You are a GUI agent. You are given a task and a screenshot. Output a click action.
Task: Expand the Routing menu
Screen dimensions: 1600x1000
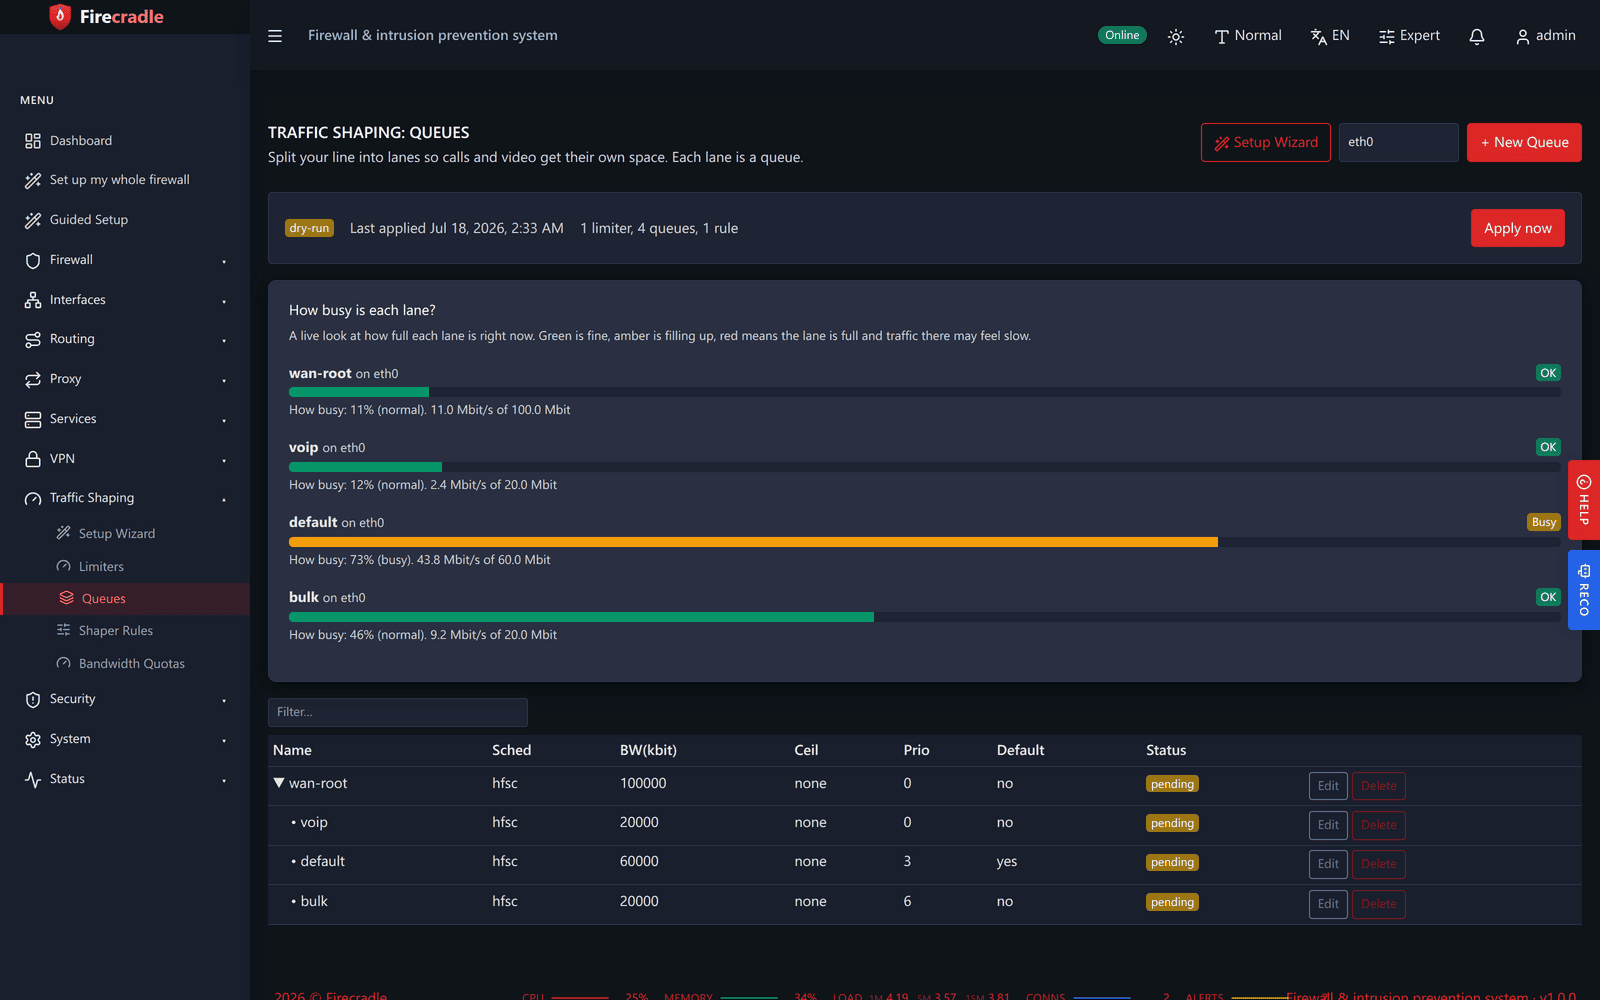(x=125, y=339)
